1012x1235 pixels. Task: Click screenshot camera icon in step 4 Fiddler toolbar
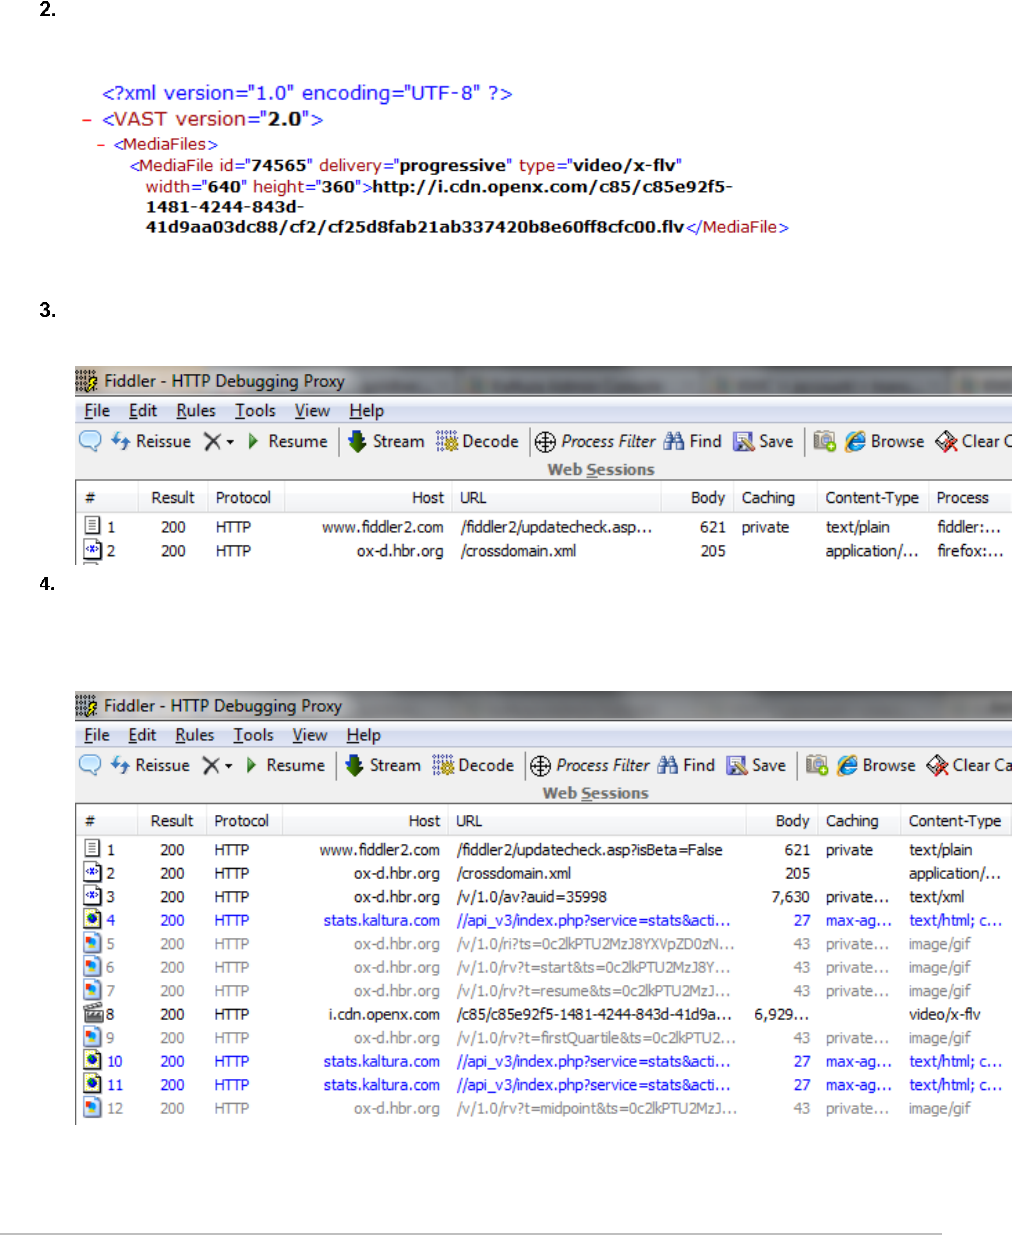817,765
